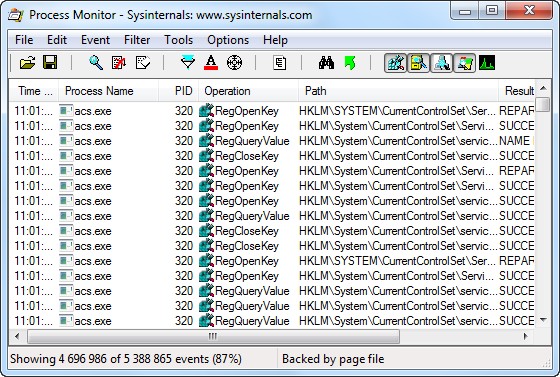Open the Highlight icon with red A
The height and width of the screenshot is (377, 560).
[211, 63]
